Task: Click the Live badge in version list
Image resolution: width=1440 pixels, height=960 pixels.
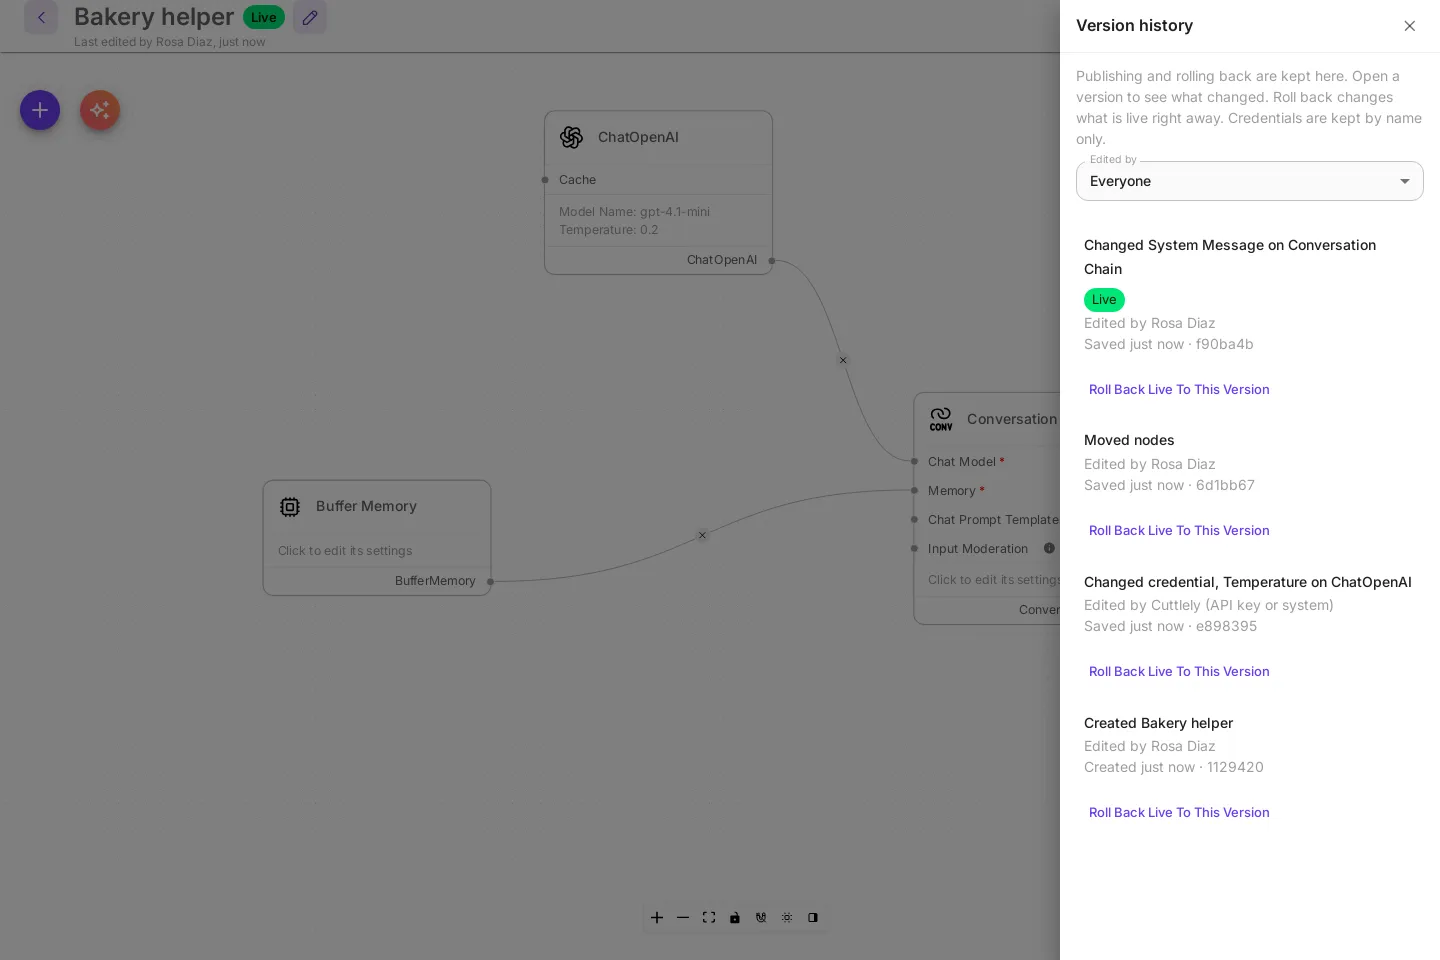Action: 1104,300
